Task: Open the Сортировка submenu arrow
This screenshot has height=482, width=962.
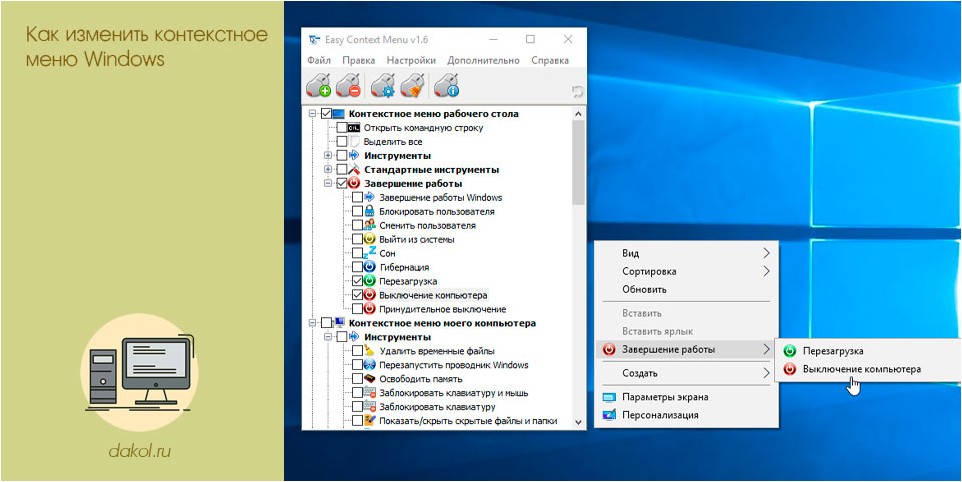Action: click(x=766, y=271)
